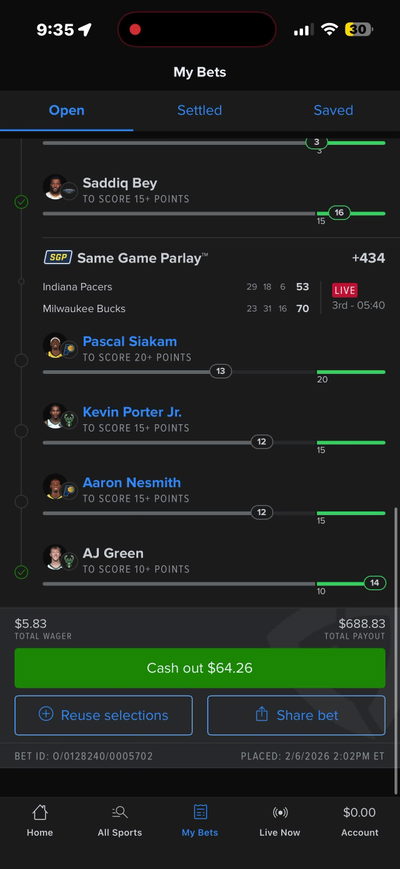Screen dimensions: 400x869
Task: Tap Kevin Porter Jr.'s player avatar
Action: [x=55, y=416]
